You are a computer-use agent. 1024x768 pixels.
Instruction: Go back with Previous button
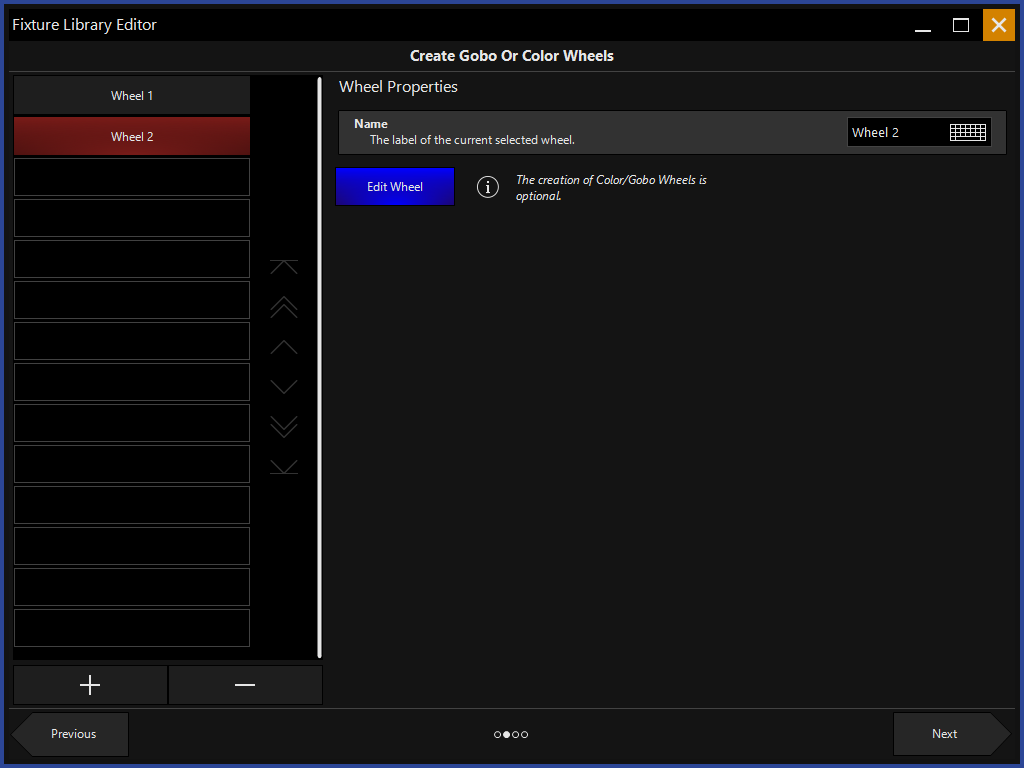[73, 734]
